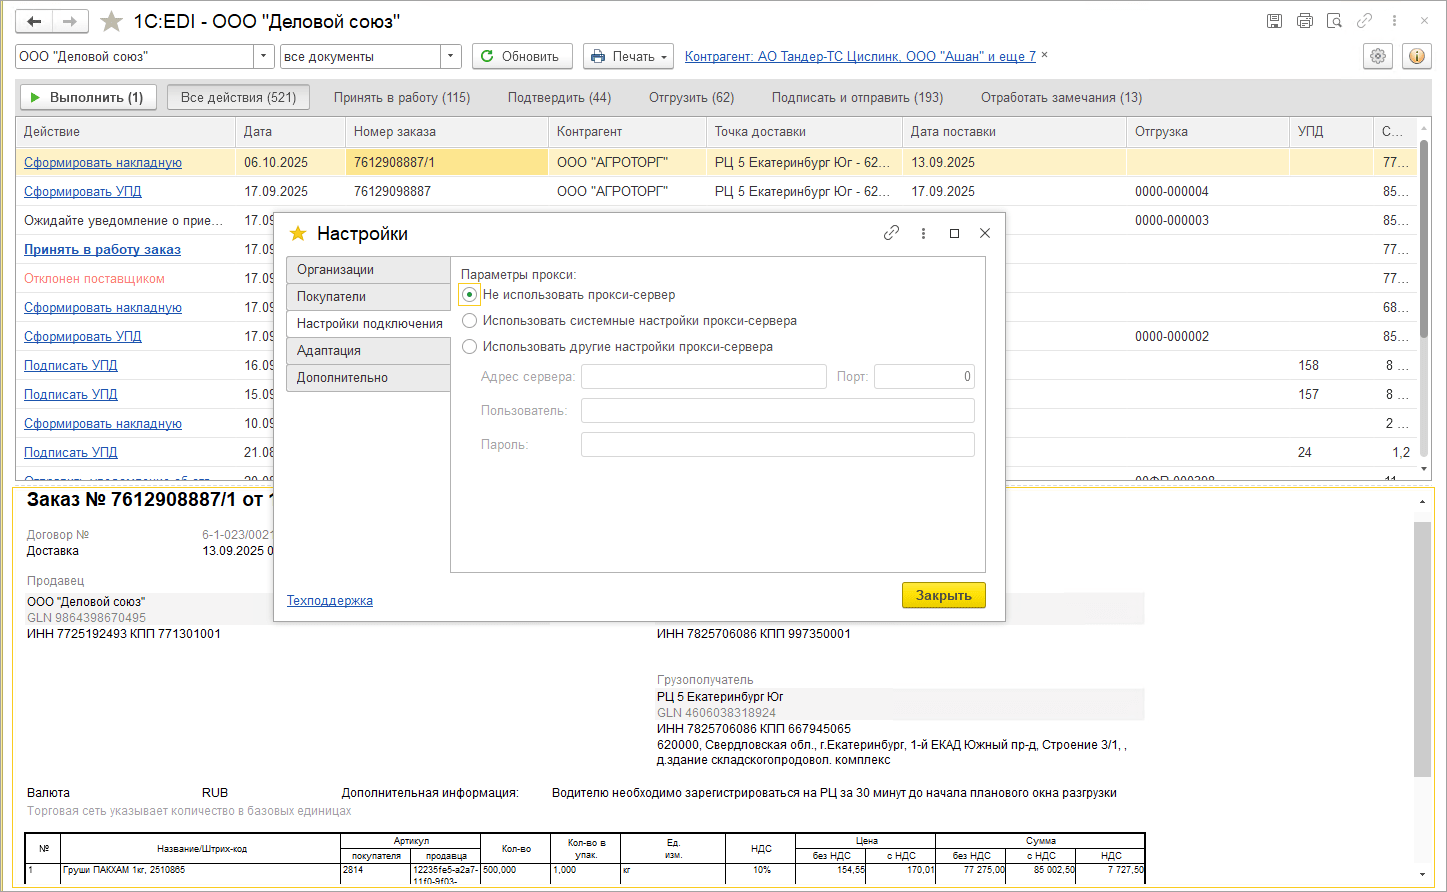The height and width of the screenshot is (892, 1447).
Task: Open the gear settings icon
Action: click(1378, 56)
